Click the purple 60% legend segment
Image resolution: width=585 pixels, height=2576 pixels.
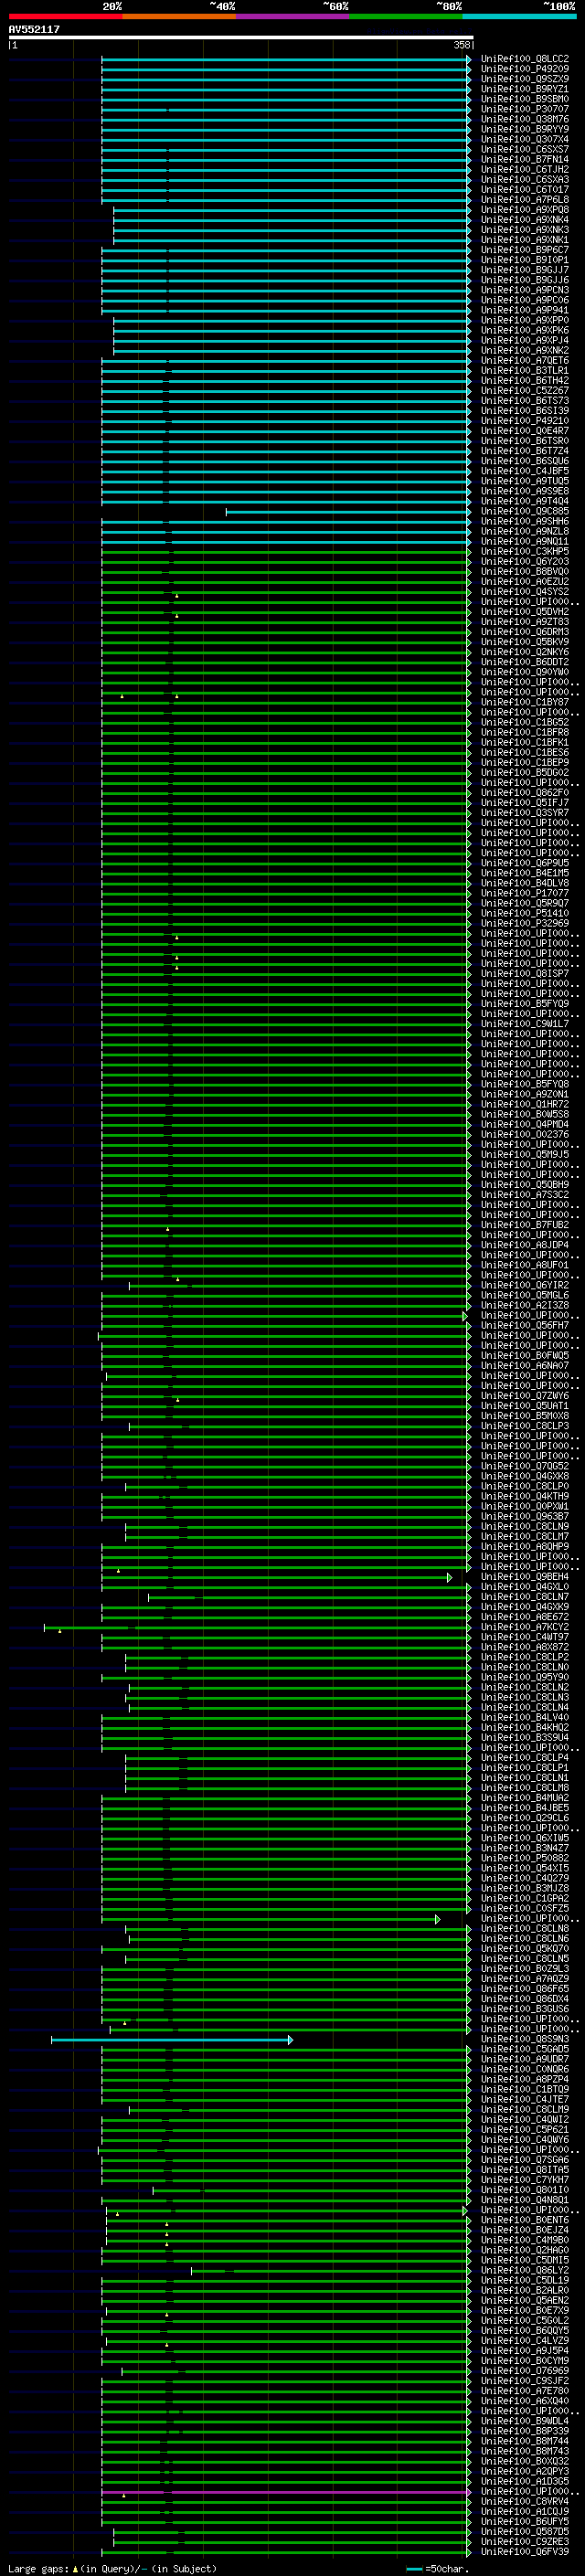coord(293,16)
